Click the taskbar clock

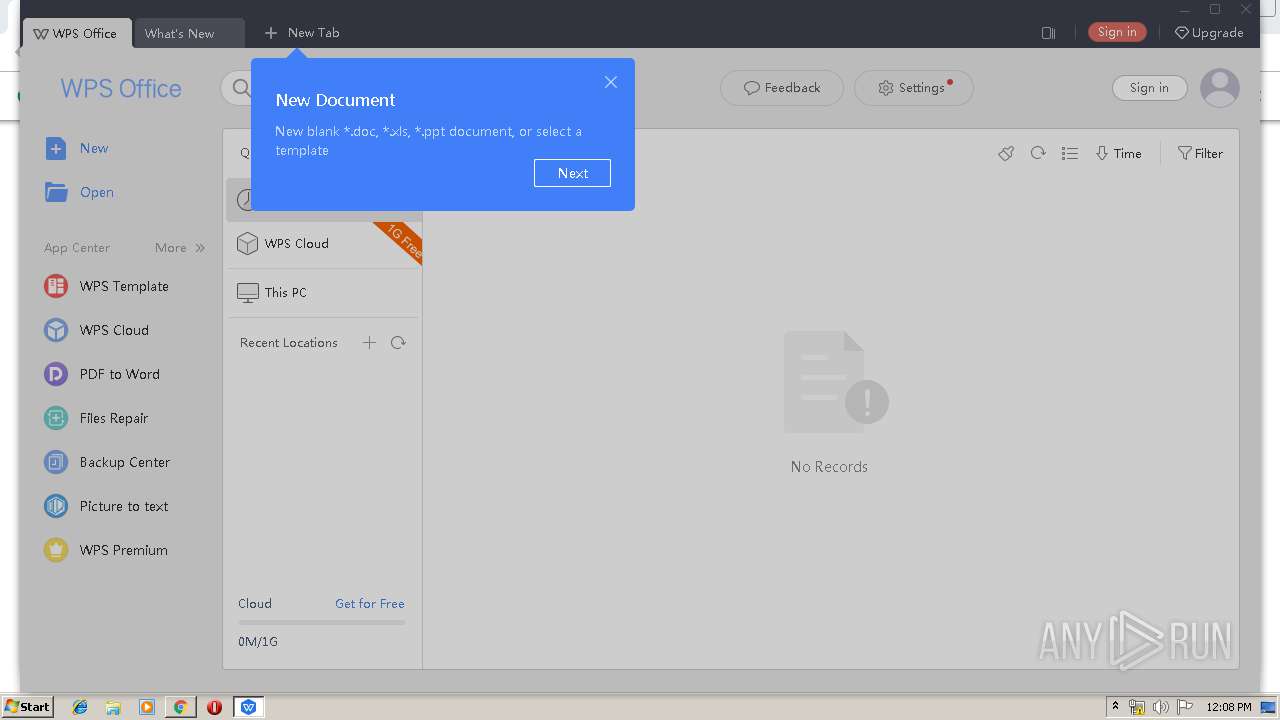coord(1229,707)
